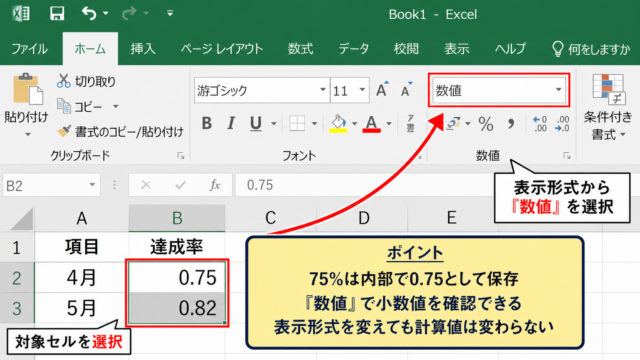Switch to the 挿入 tab

tap(143, 49)
